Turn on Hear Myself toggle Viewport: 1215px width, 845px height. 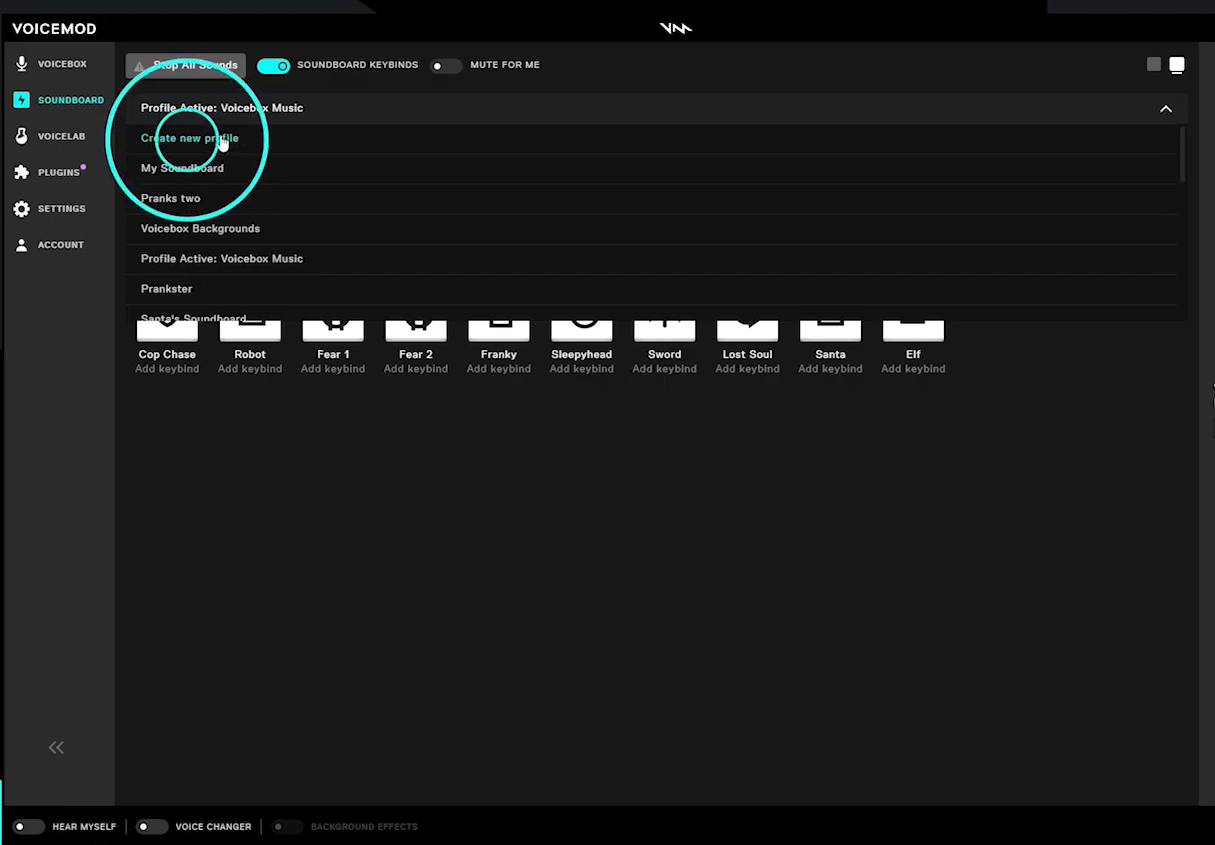tap(29, 827)
